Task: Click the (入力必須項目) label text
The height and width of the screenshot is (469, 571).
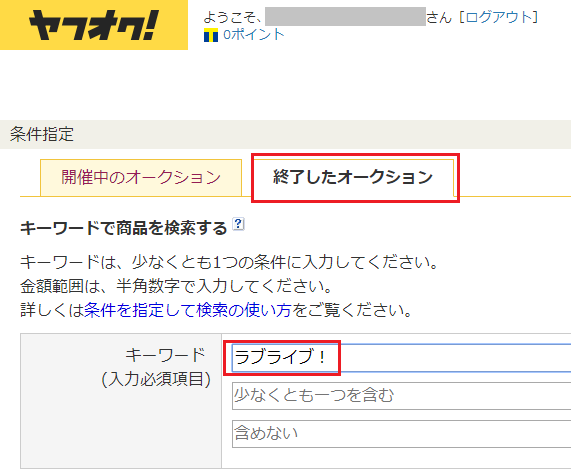Action: 156,379
